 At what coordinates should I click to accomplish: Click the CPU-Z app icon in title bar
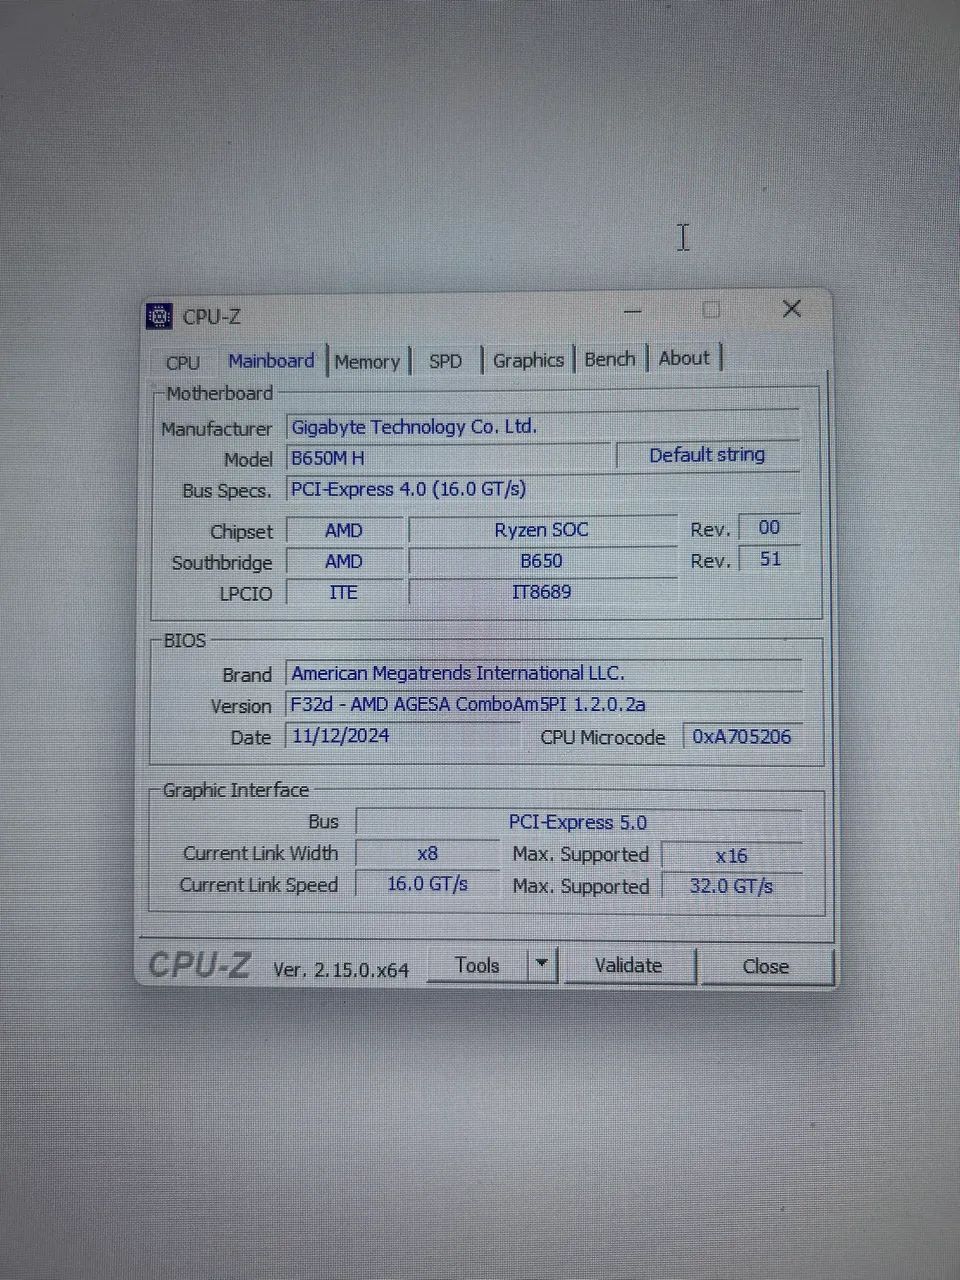click(x=159, y=316)
